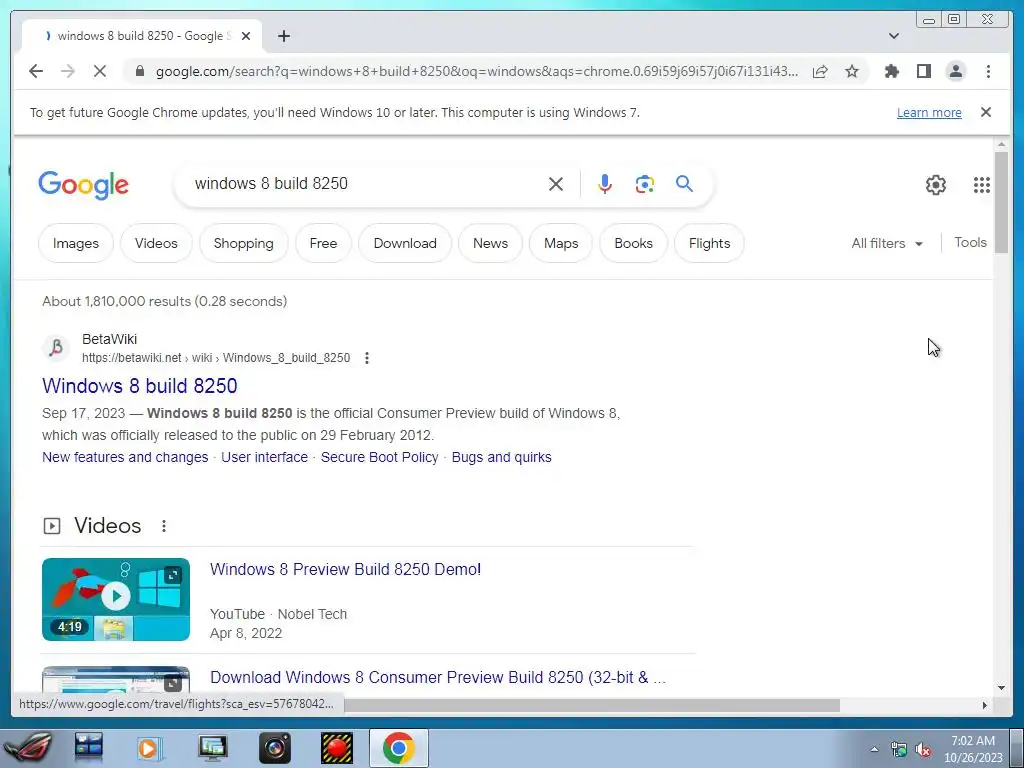Screen dimensions: 1024x768
Task: Share this page icon in address bar
Action: [x=820, y=71]
